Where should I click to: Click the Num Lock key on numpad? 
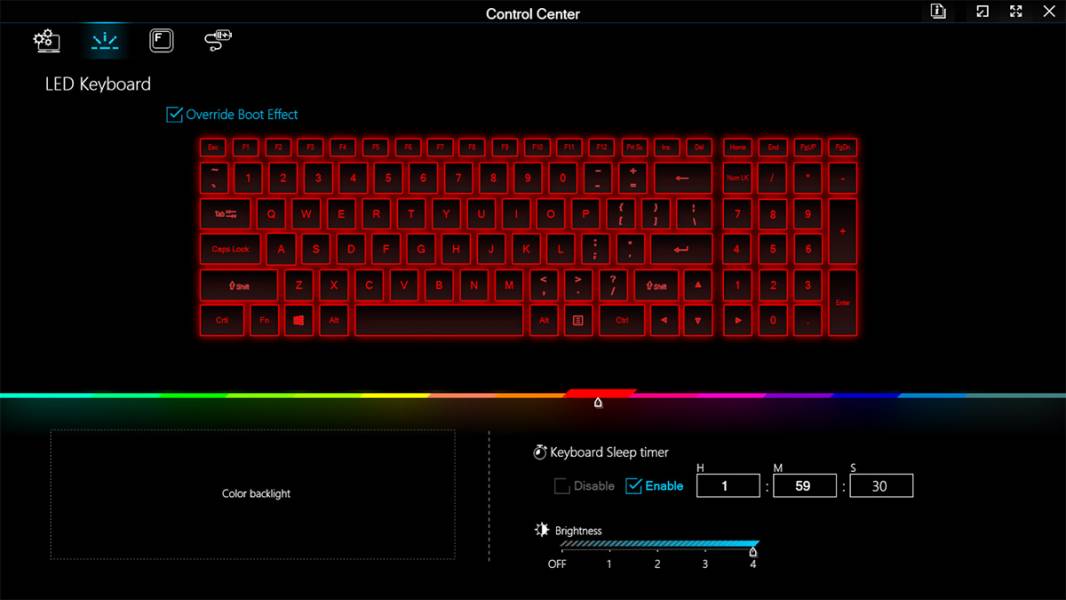[x=738, y=178]
